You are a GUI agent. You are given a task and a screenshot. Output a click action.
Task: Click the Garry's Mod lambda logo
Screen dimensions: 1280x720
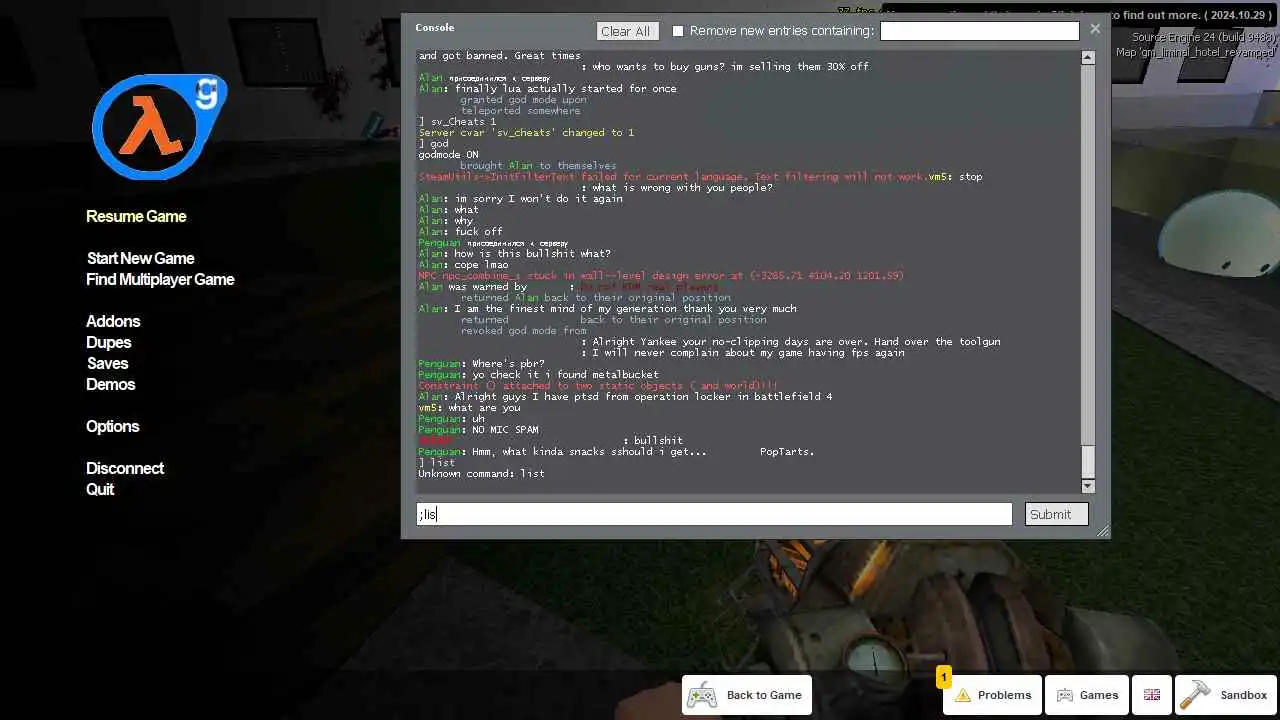160,127
